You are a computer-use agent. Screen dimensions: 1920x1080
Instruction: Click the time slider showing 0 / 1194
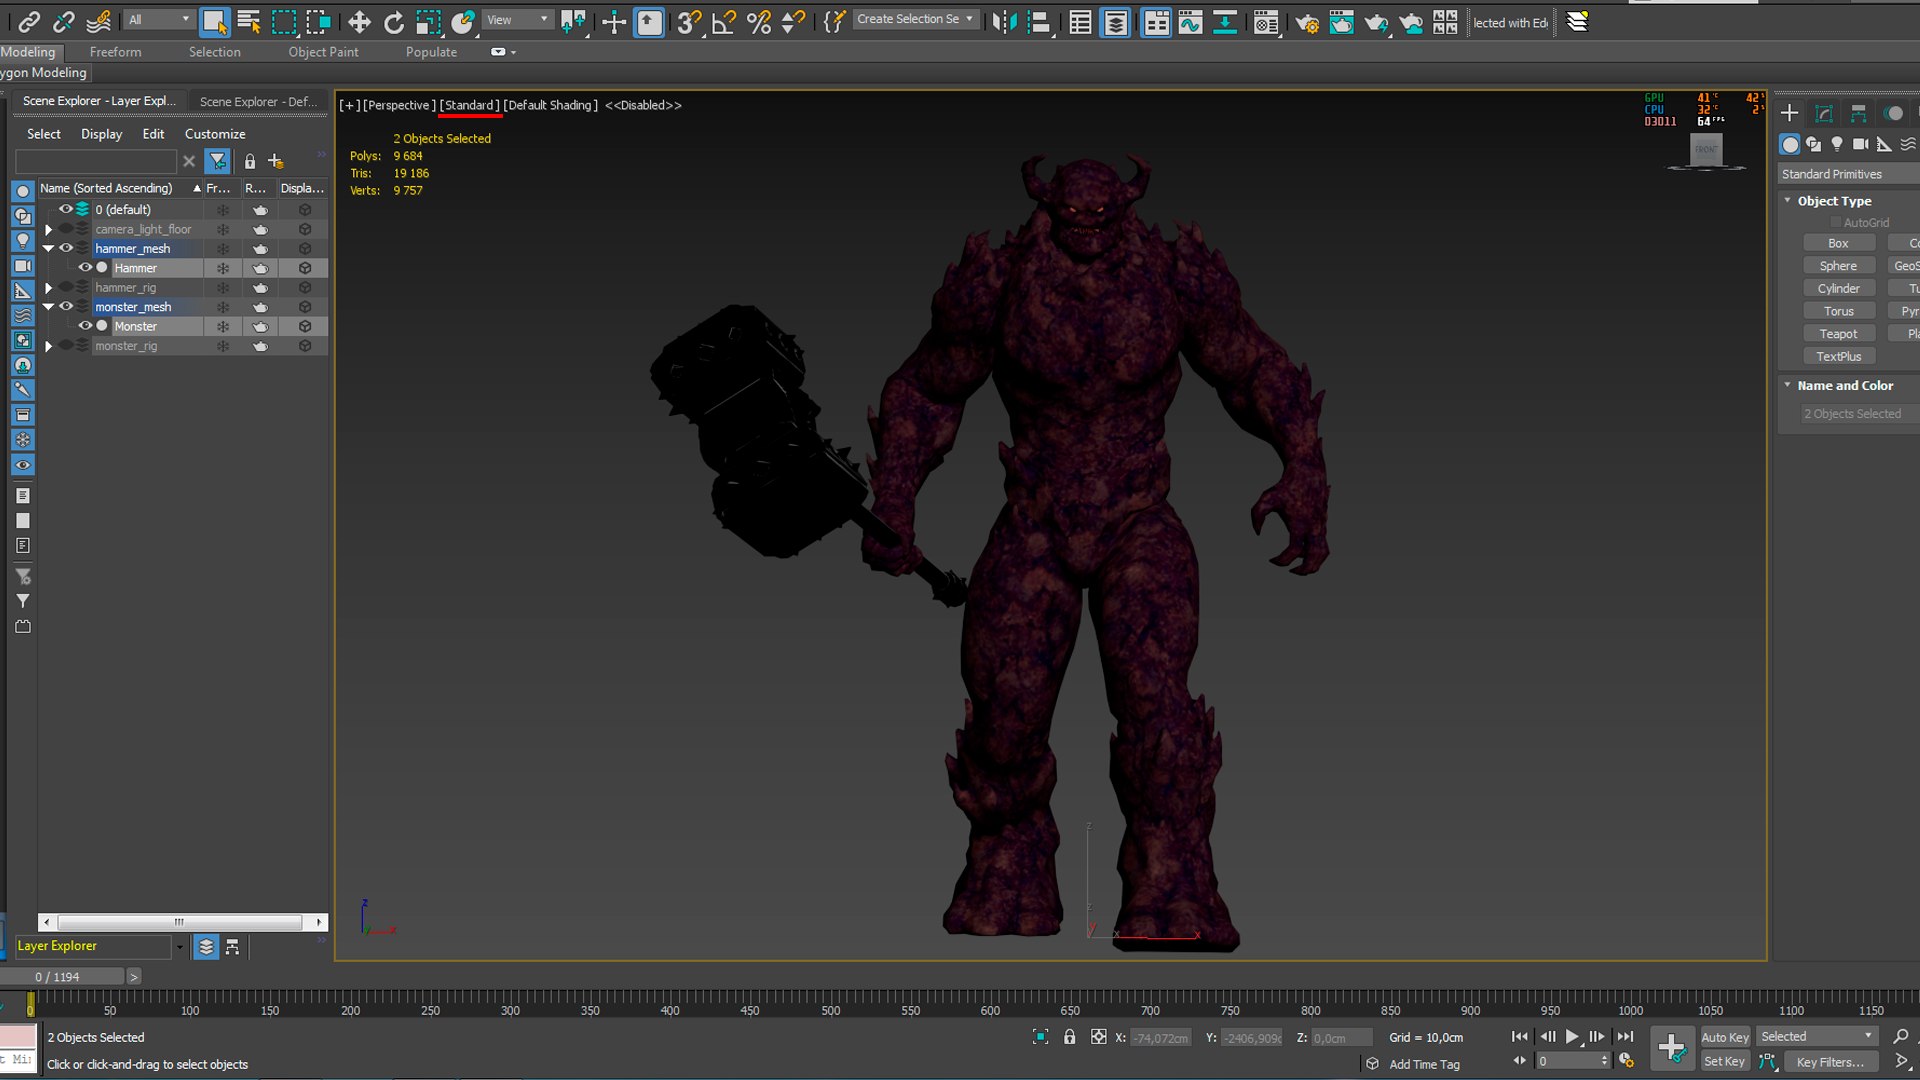coord(62,977)
